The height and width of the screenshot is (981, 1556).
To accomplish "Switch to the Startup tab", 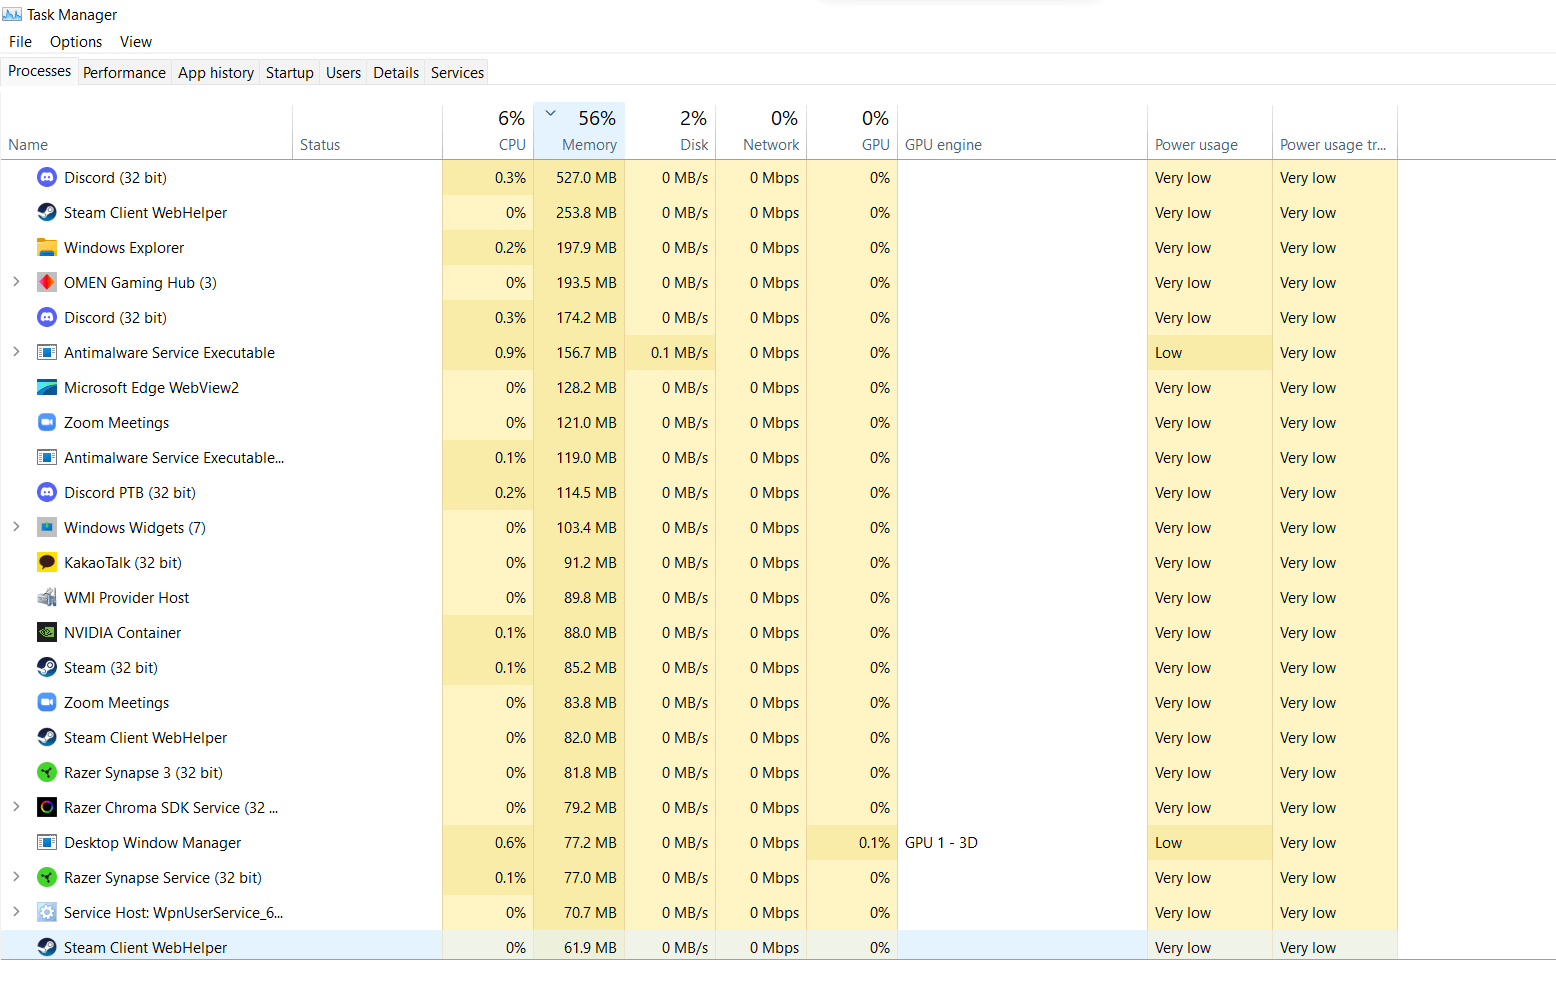I will click(290, 73).
